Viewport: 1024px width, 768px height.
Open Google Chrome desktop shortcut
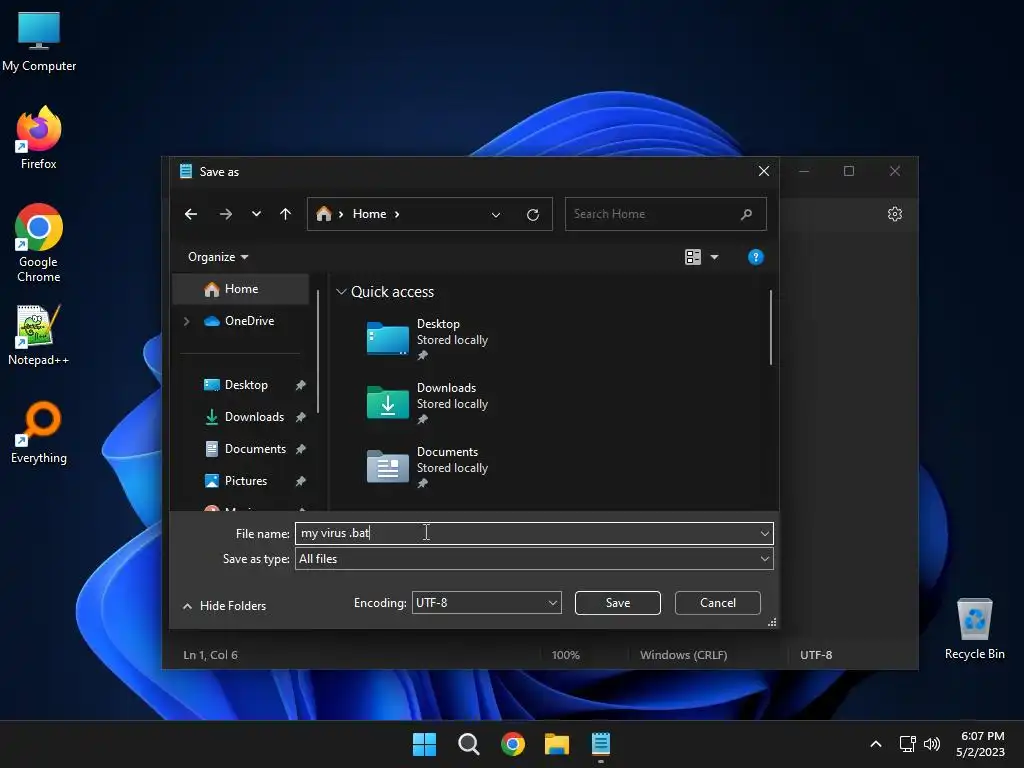(x=39, y=243)
